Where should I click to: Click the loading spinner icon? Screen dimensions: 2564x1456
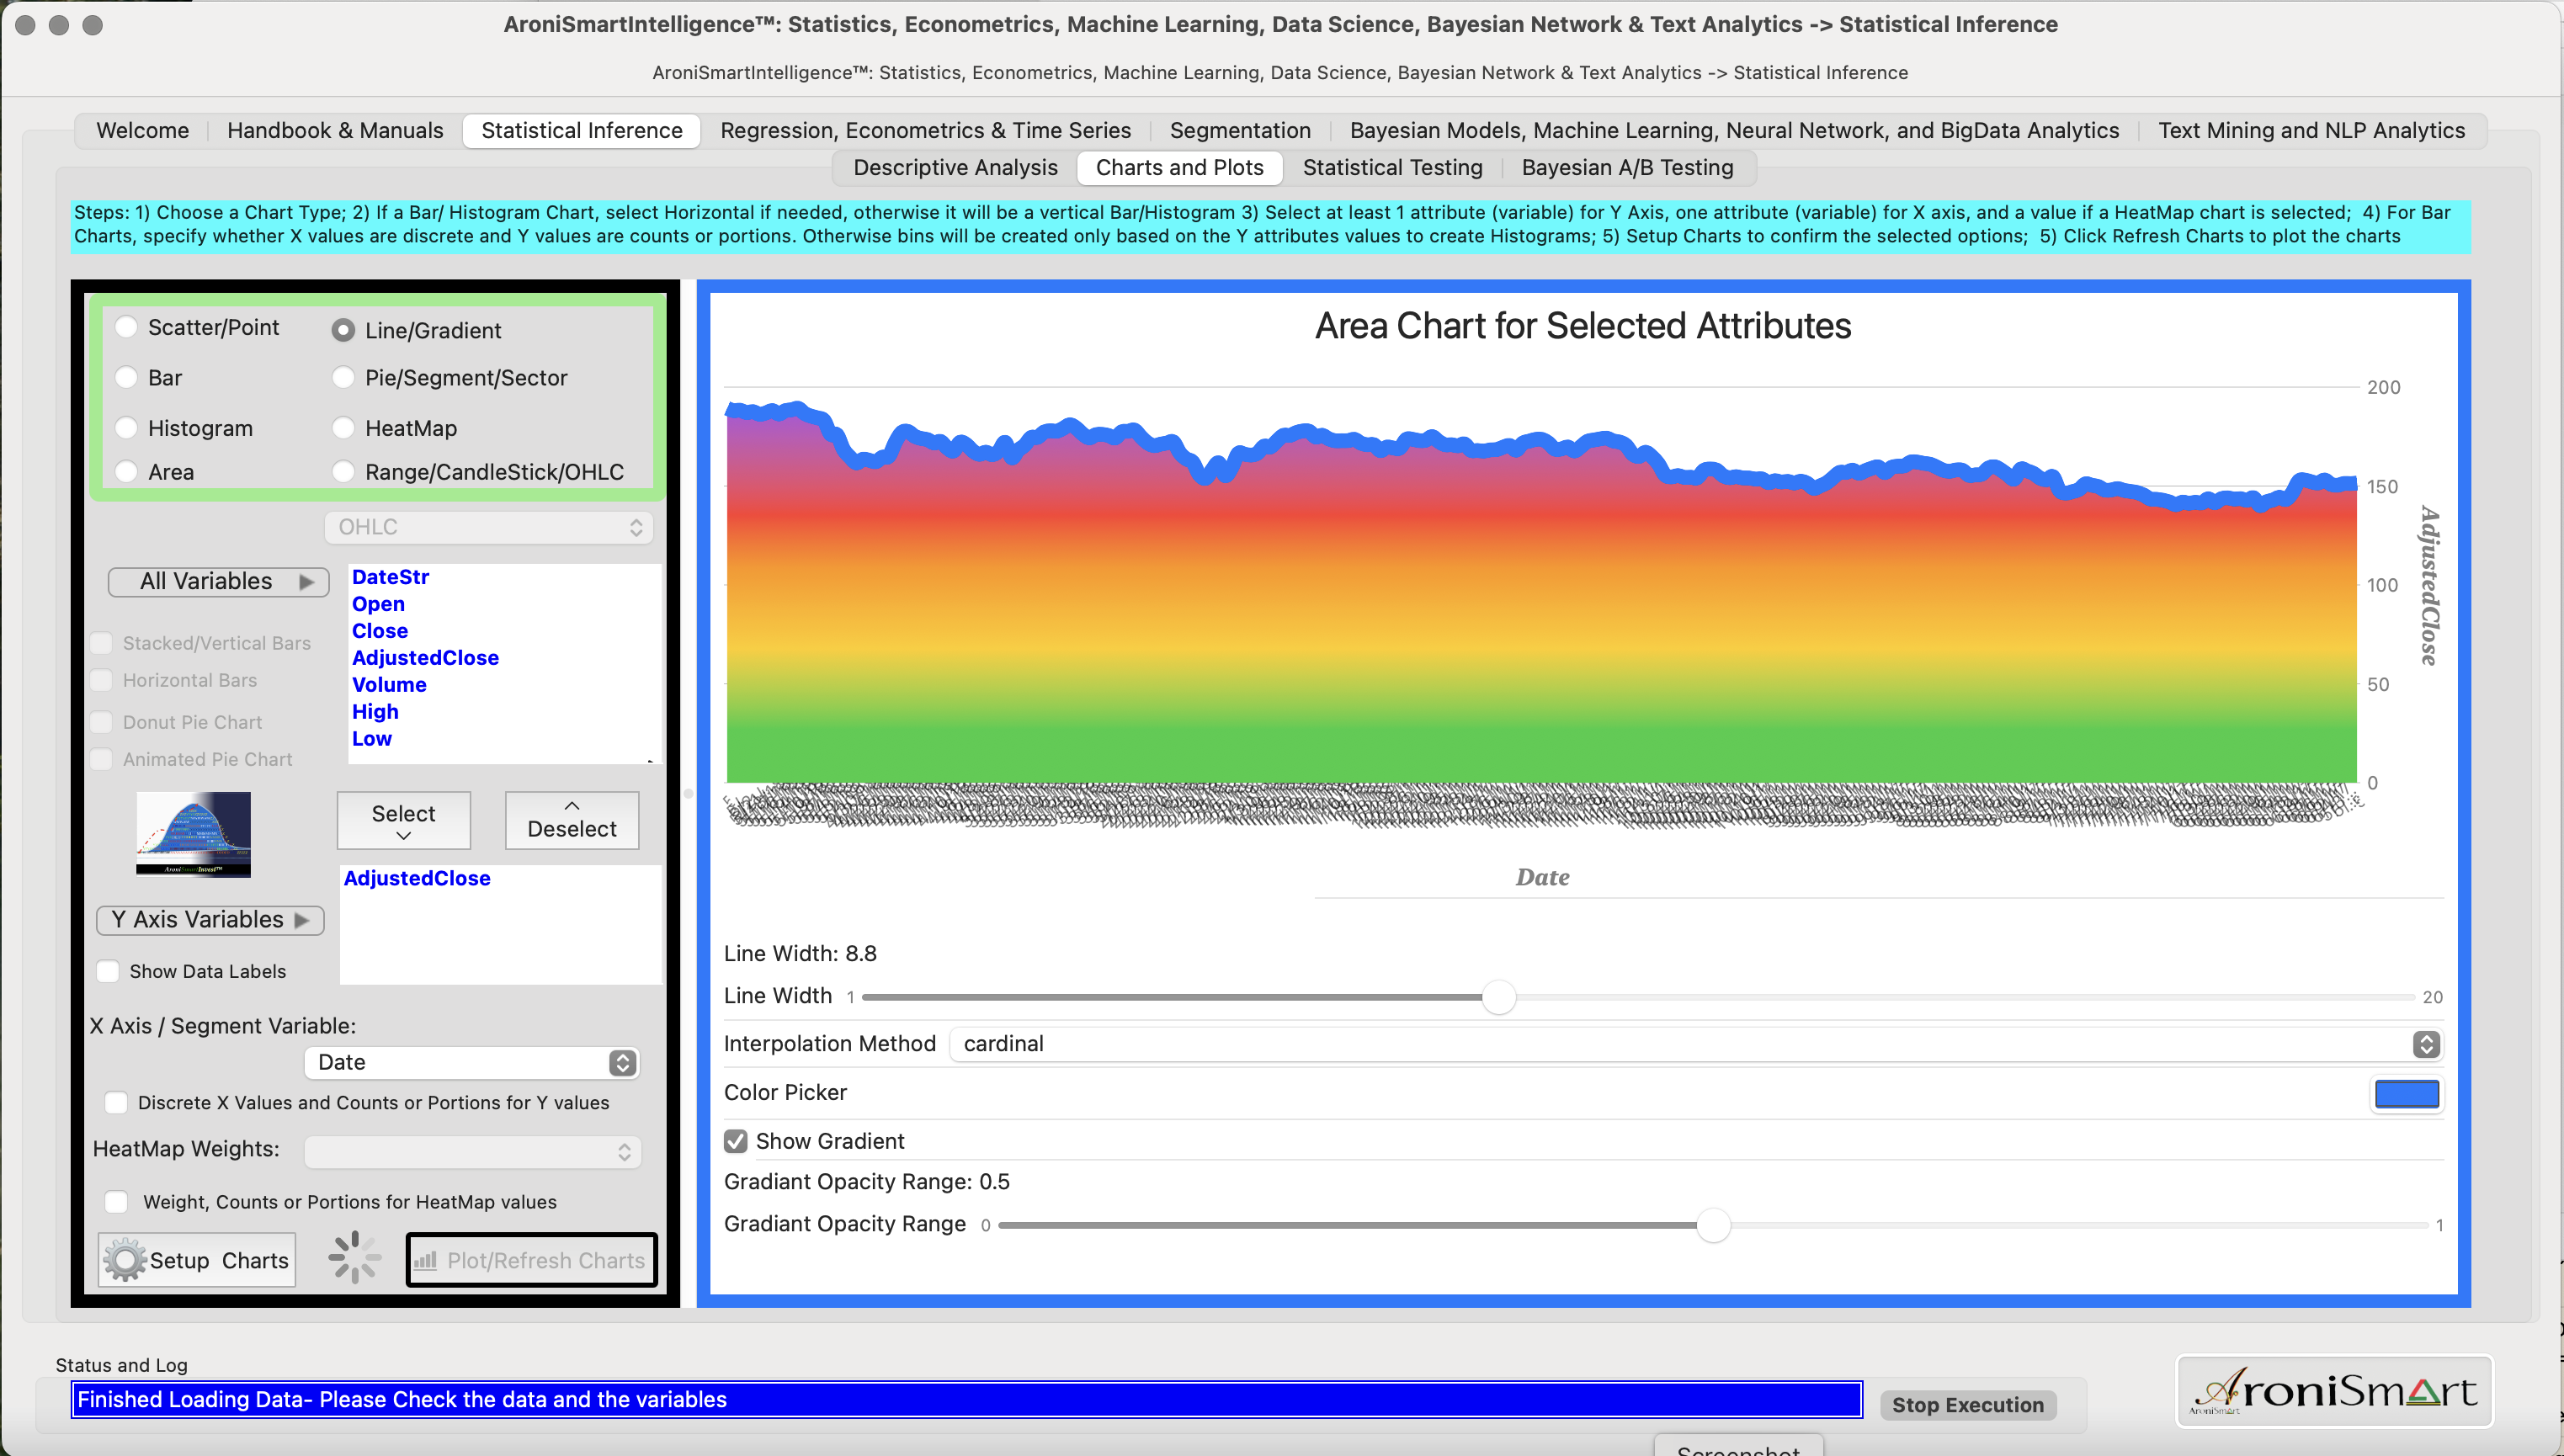354,1257
